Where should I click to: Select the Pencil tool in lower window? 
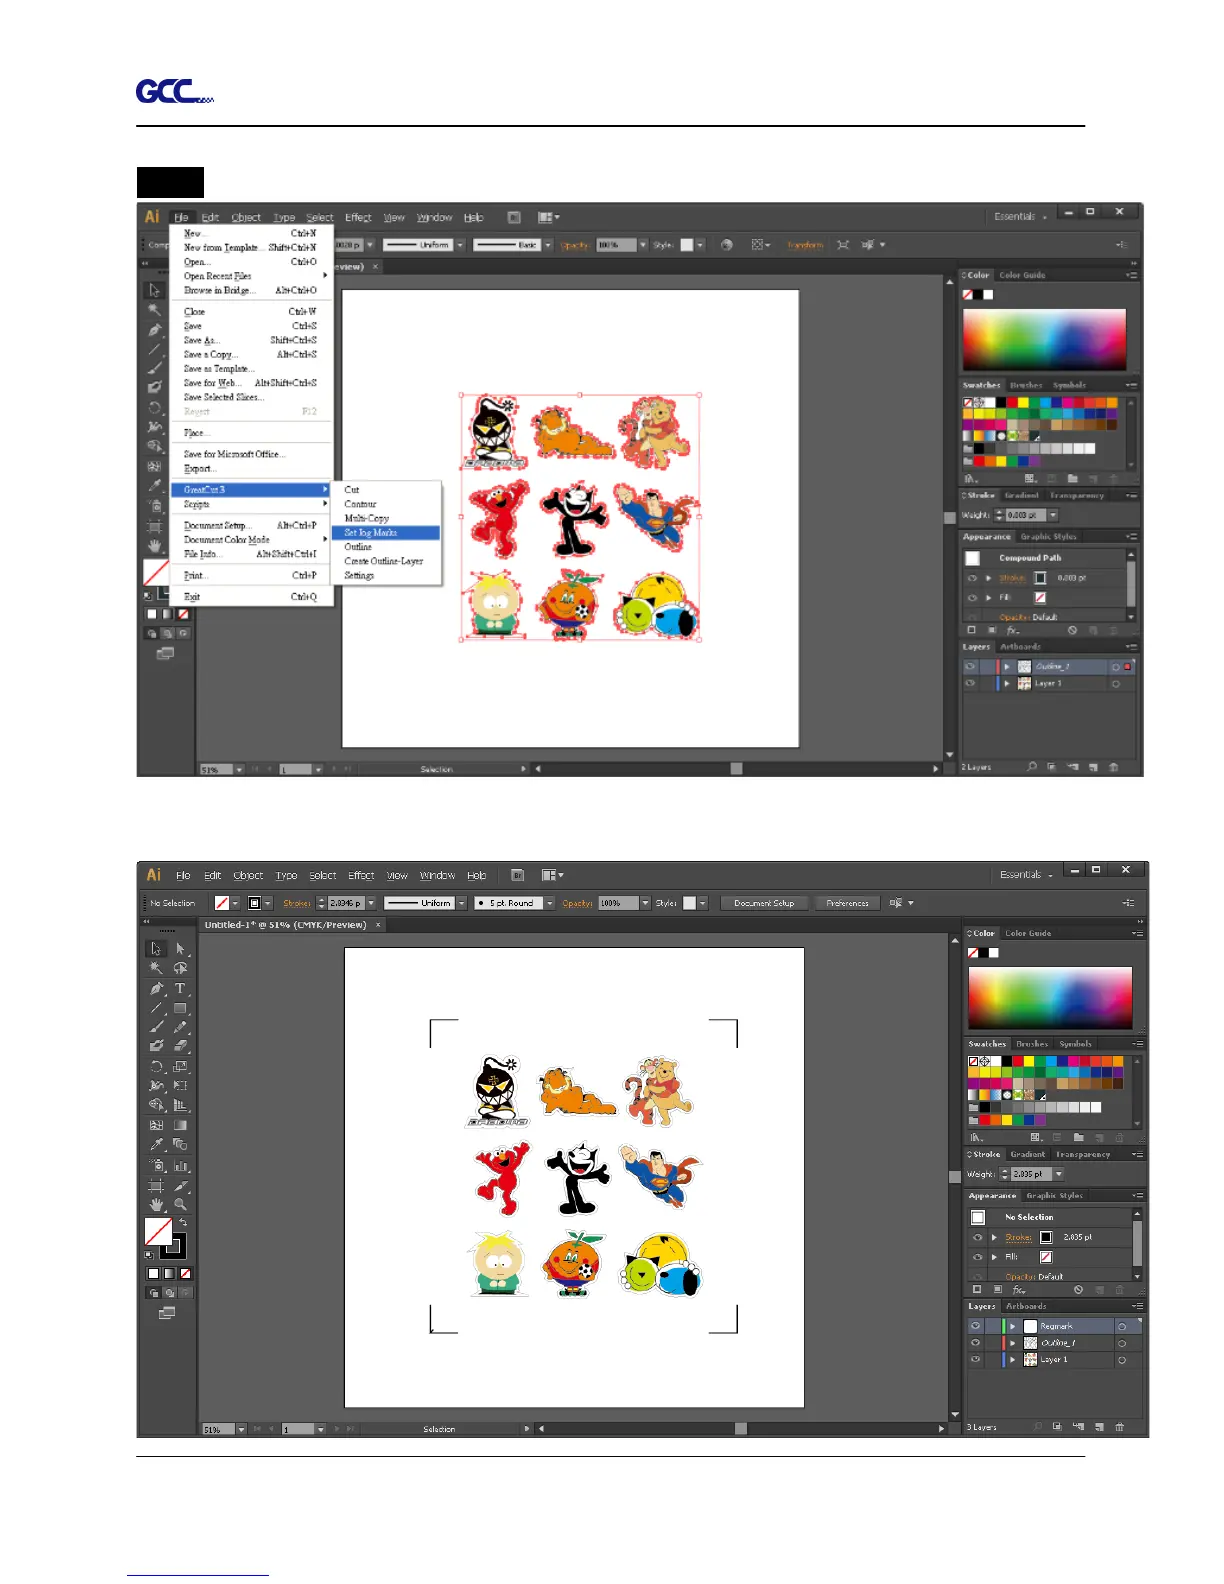click(x=180, y=1027)
